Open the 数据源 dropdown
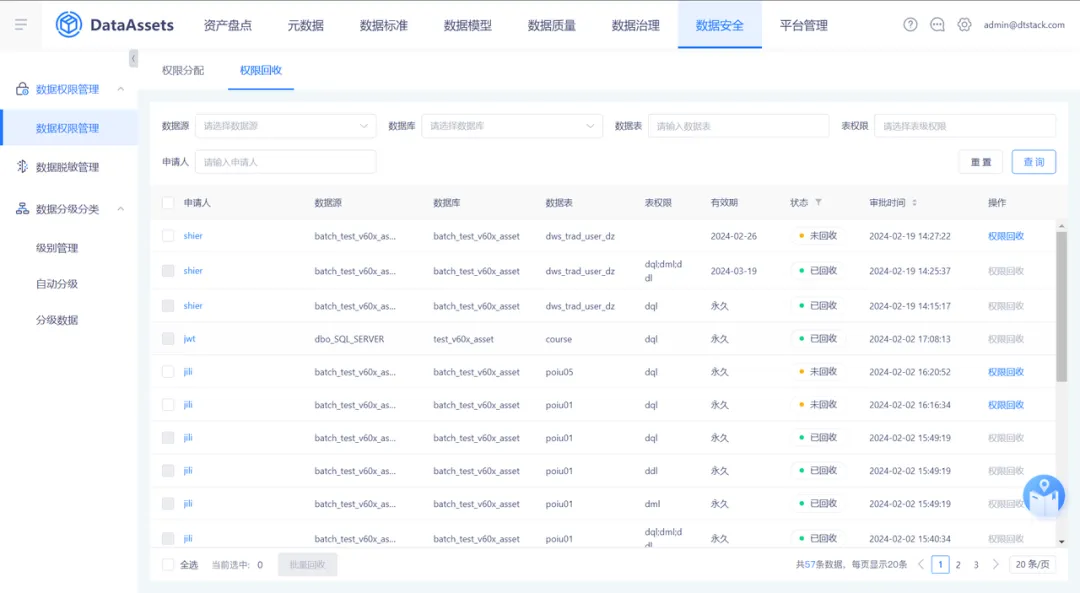1080x593 pixels. (286, 126)
